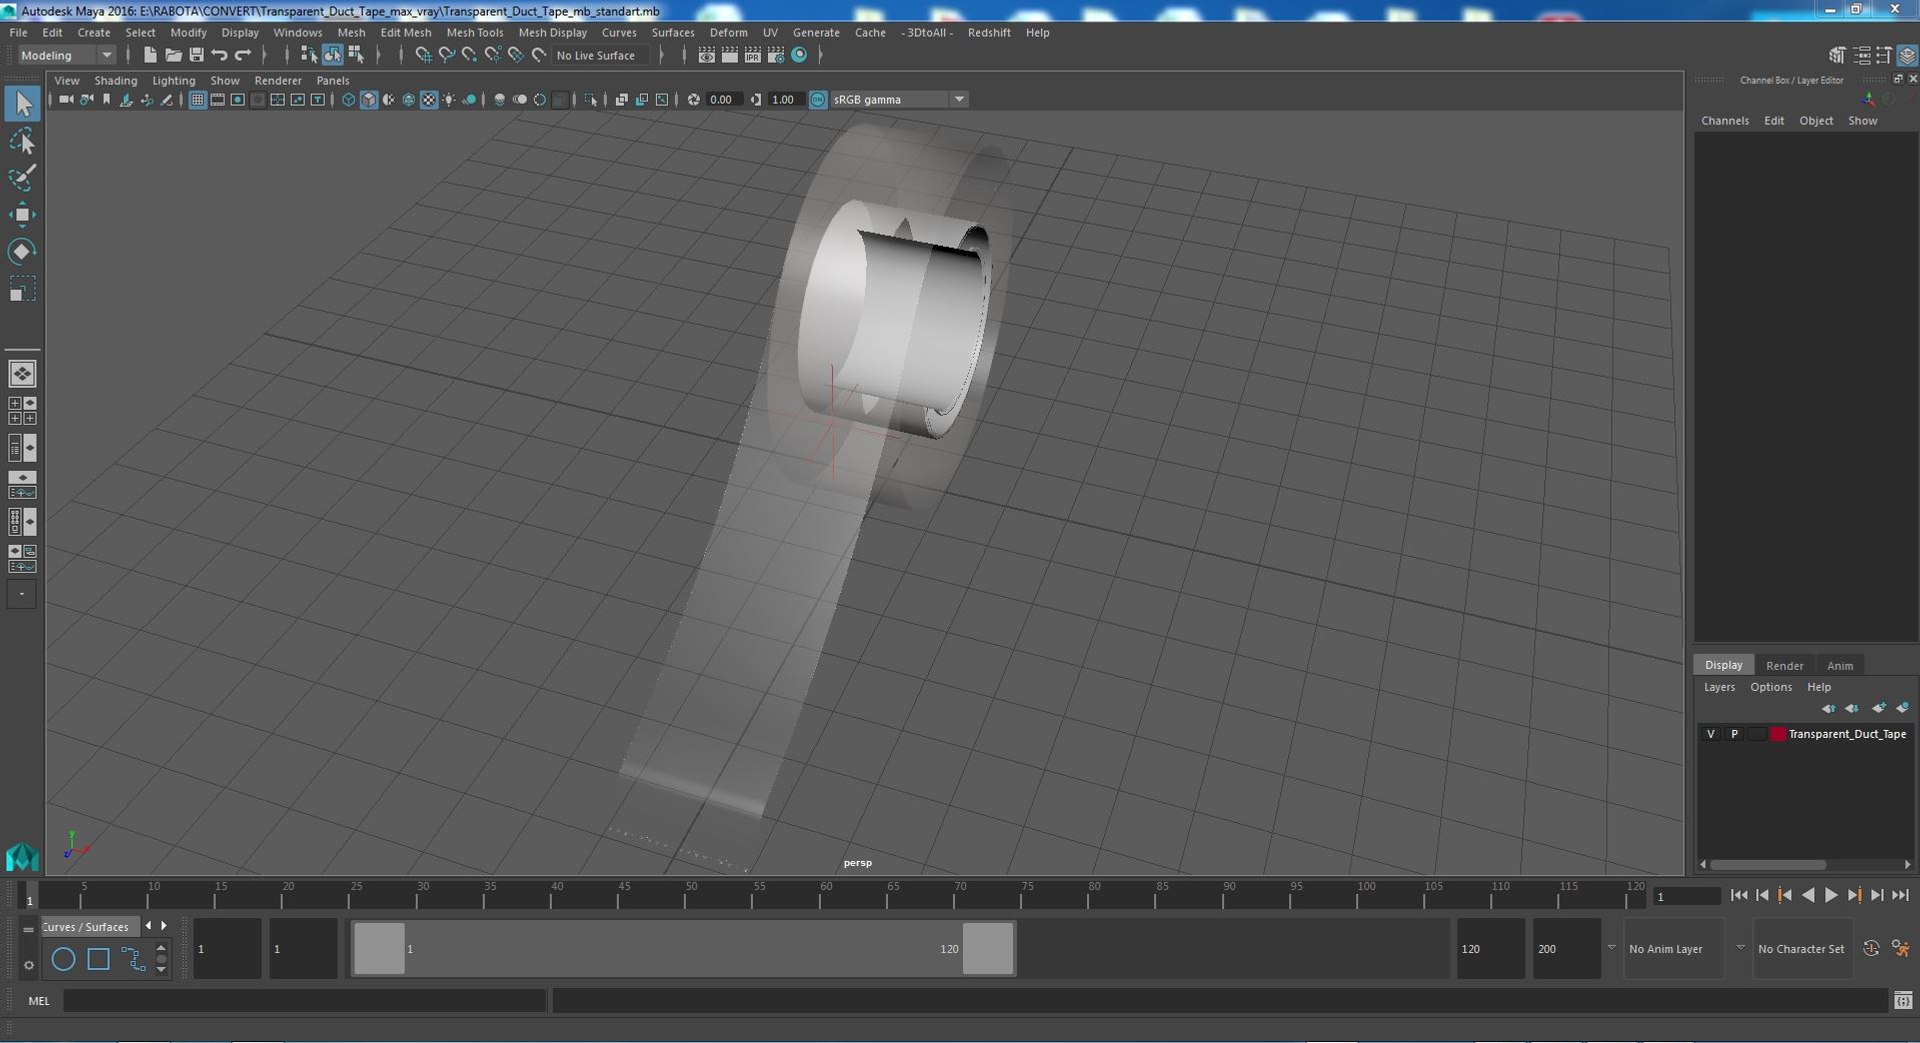This screenshot has width=1920, height=1043.
Task: Enable snap to view planes
Action: click(515, 55)
